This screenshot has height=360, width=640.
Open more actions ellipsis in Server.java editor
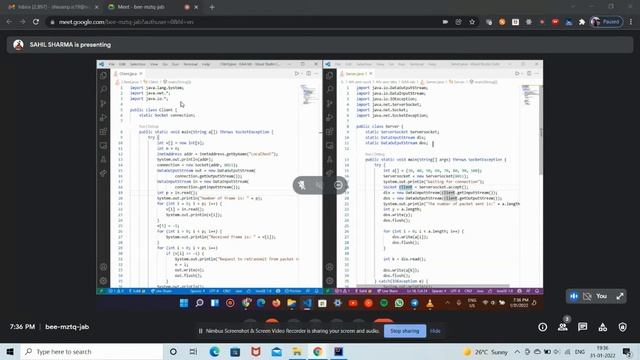537,73
